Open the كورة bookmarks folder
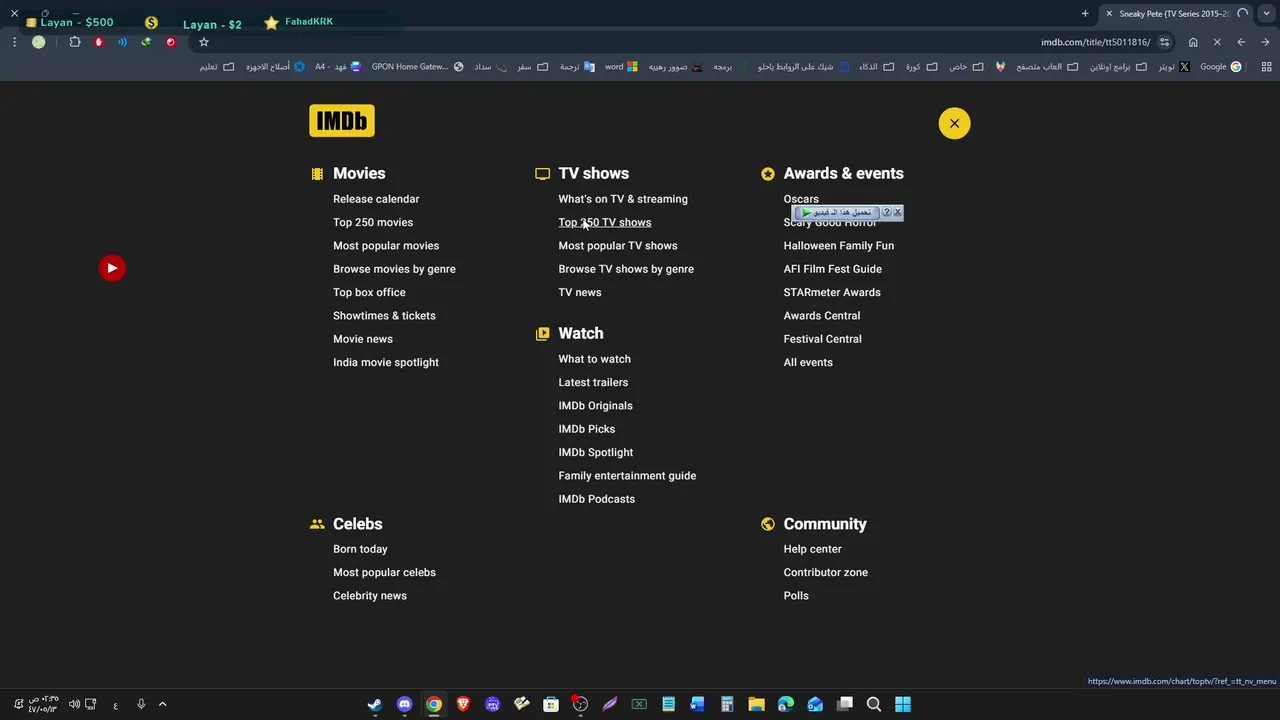The width and height of the screenshot is (1280, 720). pos(921,67)
